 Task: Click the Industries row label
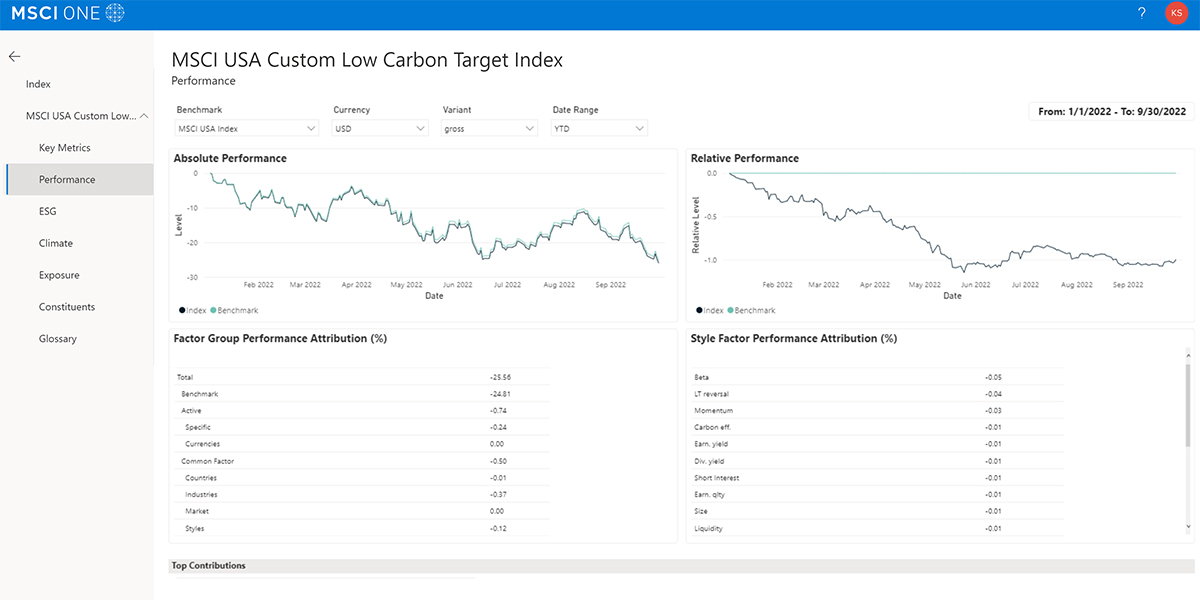click(x=201, y=495)
